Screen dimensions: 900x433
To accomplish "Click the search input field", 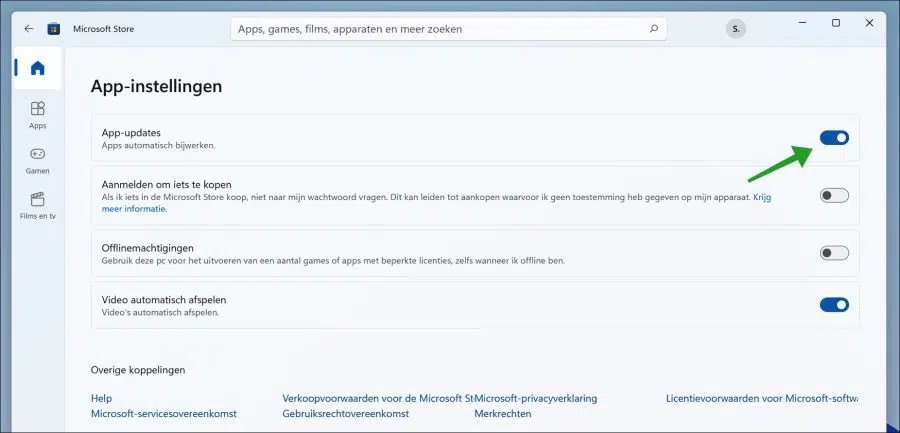I will coord(449,29).
